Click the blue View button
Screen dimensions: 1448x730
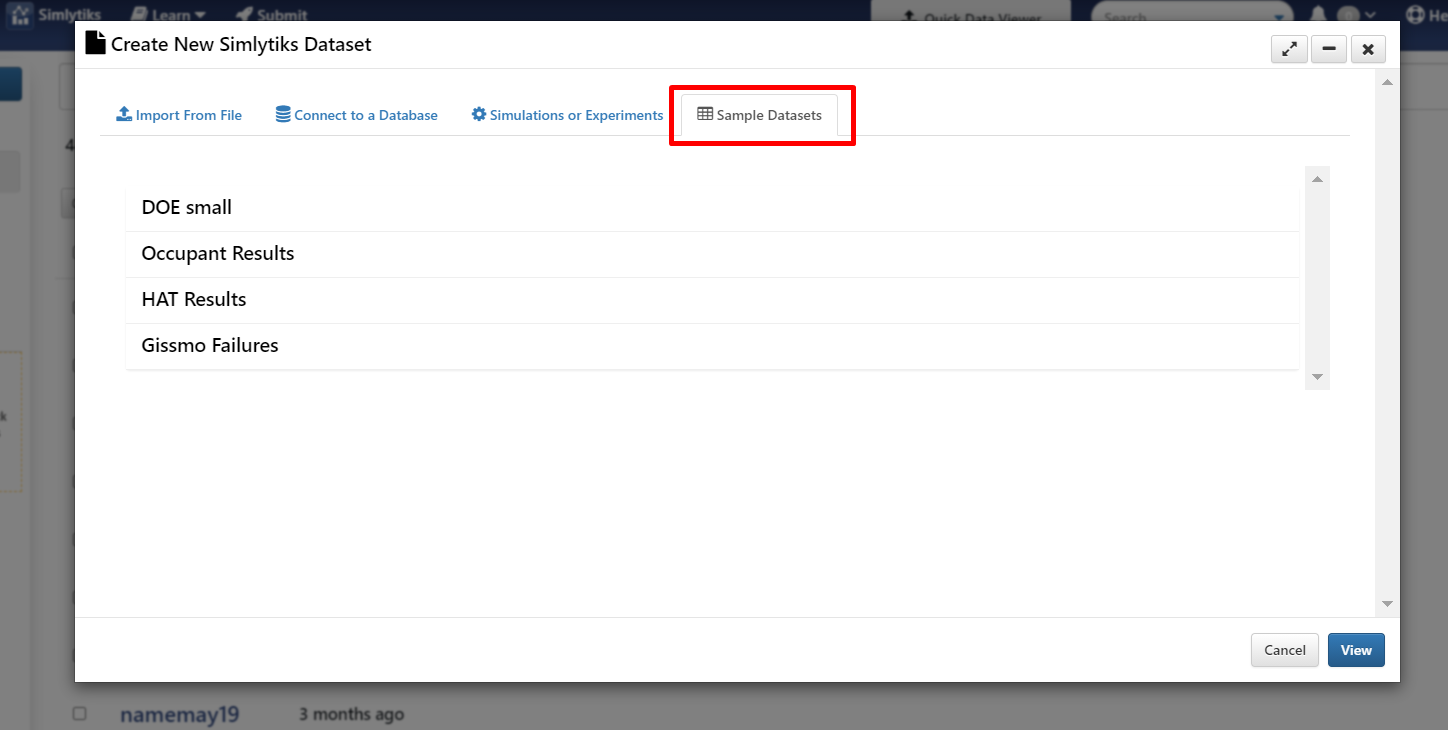1356,650
